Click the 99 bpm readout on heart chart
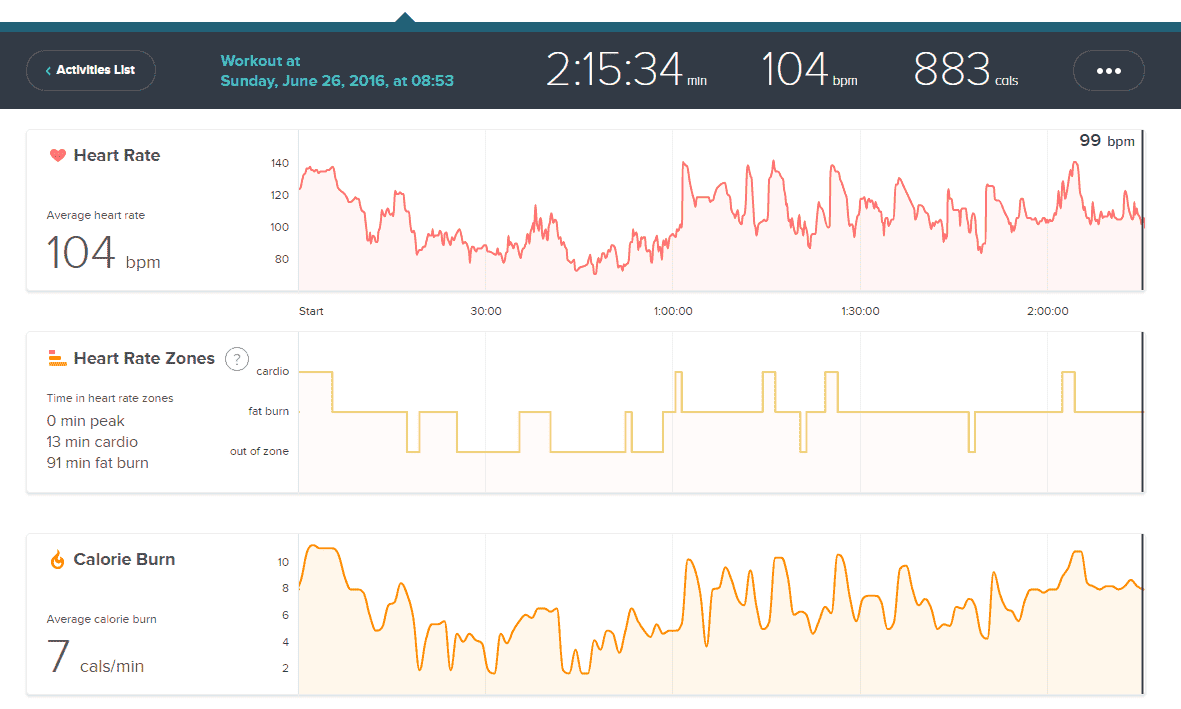The height and width of the screenshot is (709, 1181). [1106, 141]
